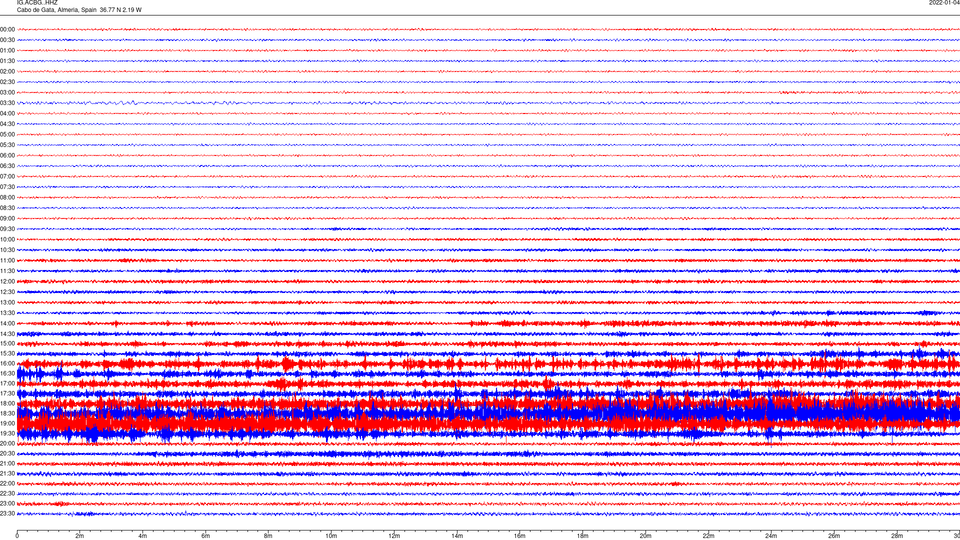Viewport: 960px width, 540px height.
Task: Click the "03:30" time row label
Action: (7, 103)
